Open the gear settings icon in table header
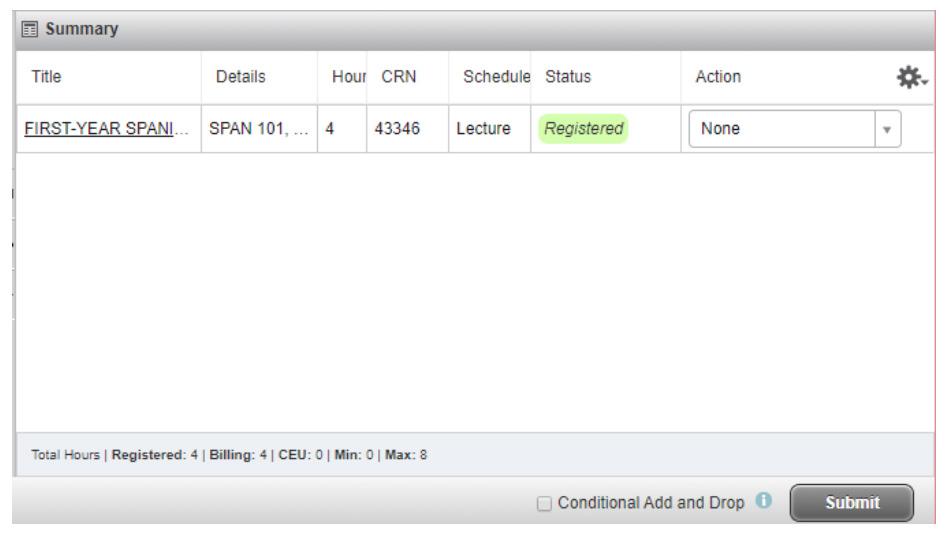This screenshot has width=946, height=536. [x=912, y=77]
